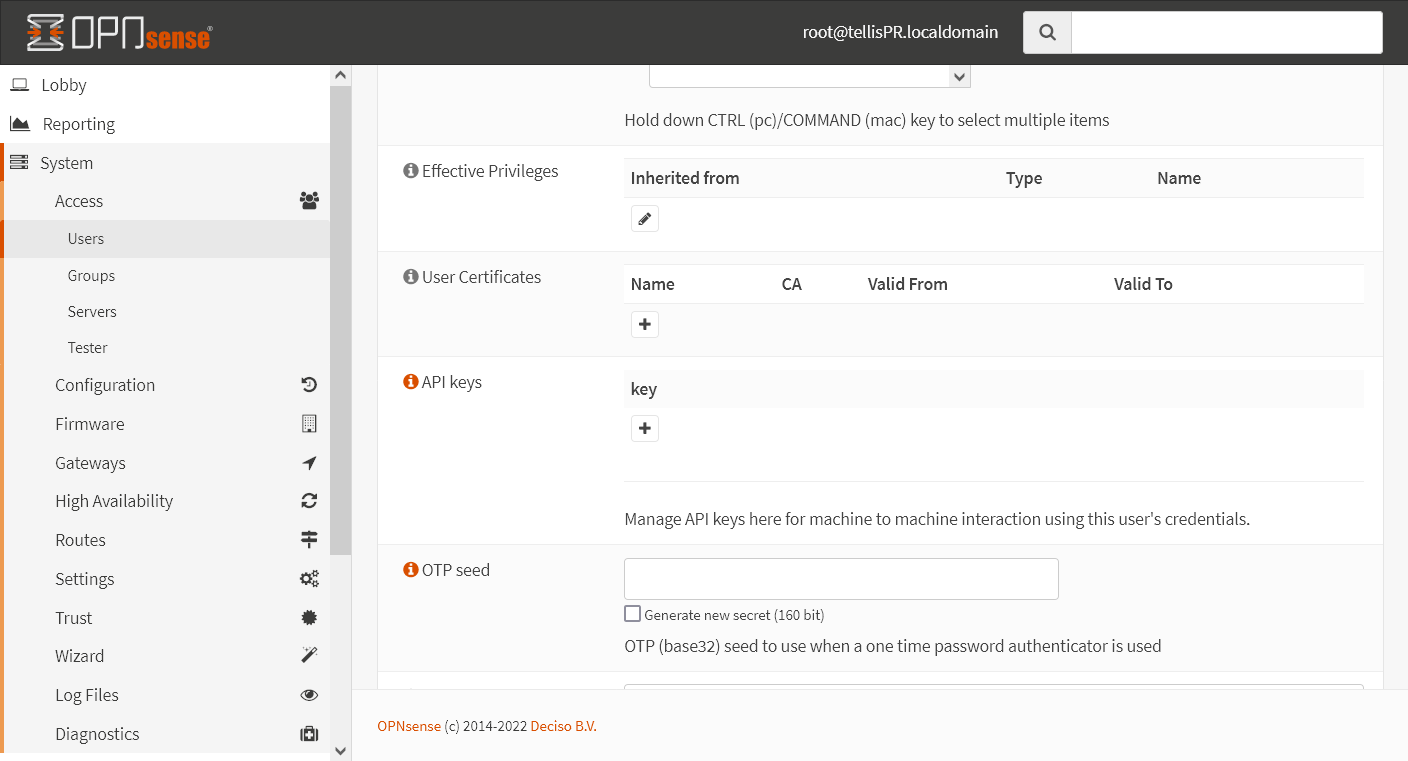Image resolution: width=1408 pixels, height=761 pixels.
Task: Enable Generate new secret (160 bit)
Action: (632, 613)
